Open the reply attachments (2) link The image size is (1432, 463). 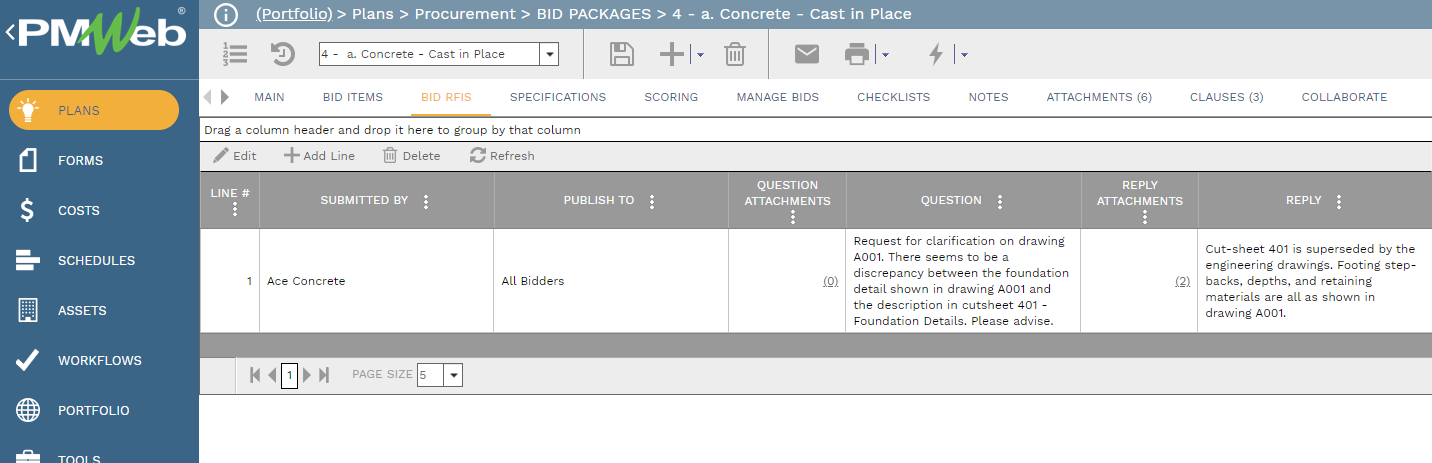click(x=1182, y=281)
